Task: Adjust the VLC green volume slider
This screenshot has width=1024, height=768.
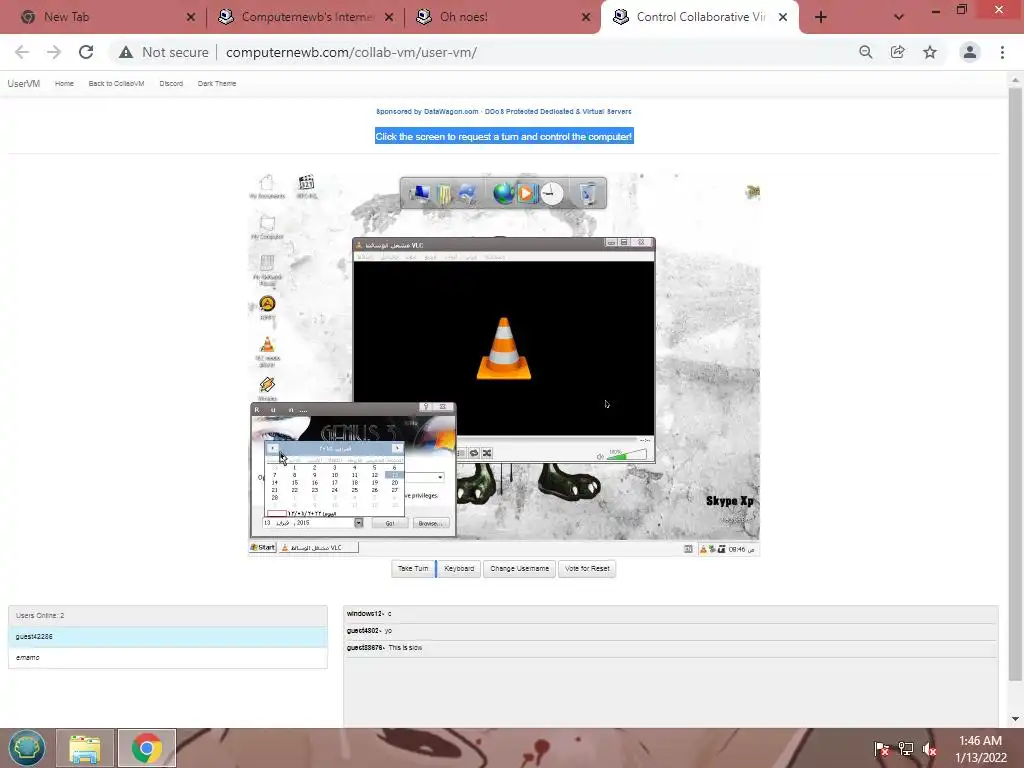Action: click(626, 455)
